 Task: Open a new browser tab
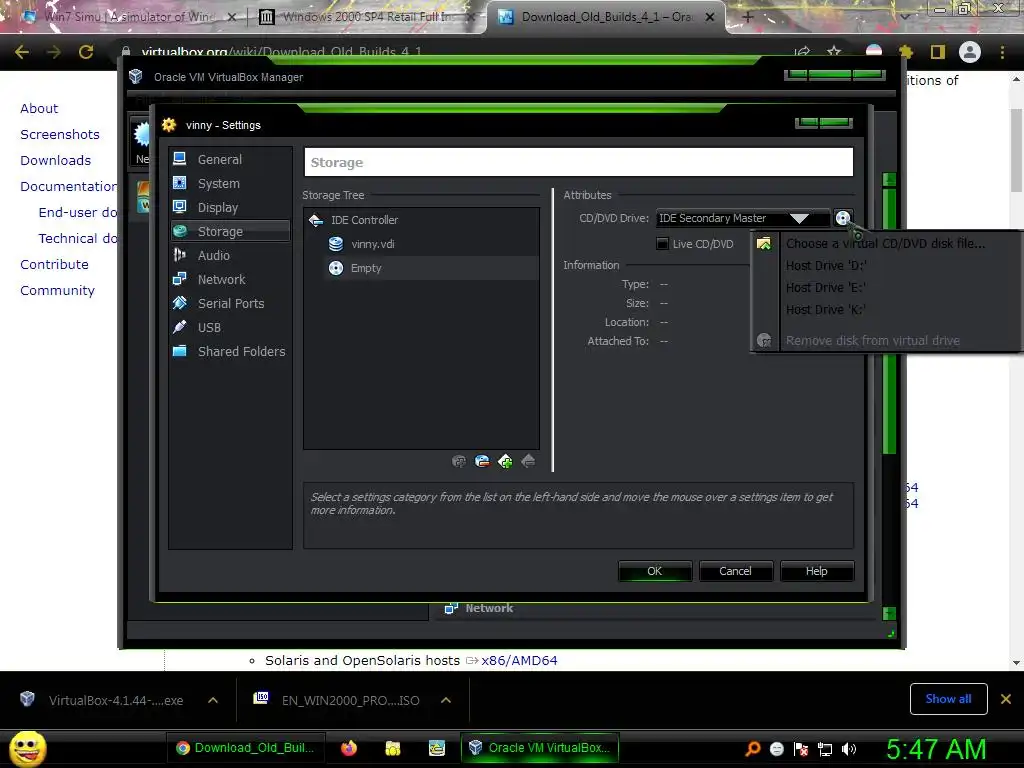pyautogui.click(x=748, y=17)
